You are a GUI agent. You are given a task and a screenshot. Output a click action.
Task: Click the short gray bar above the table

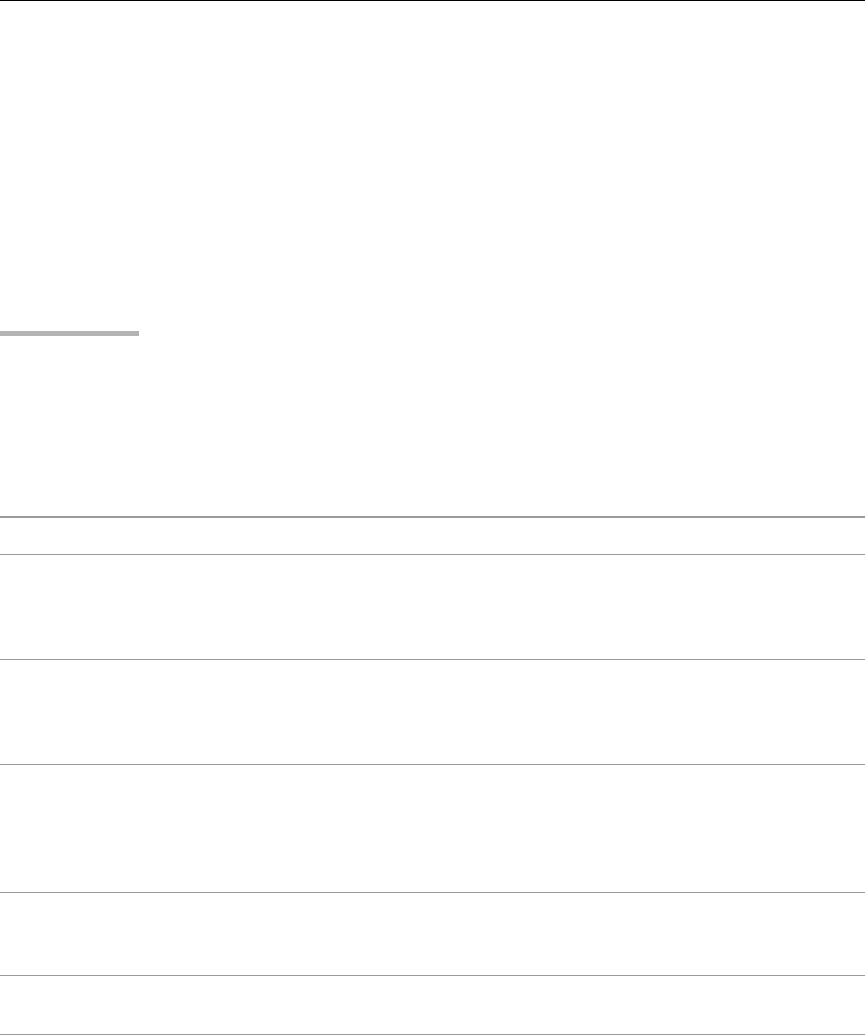(69, 333)
